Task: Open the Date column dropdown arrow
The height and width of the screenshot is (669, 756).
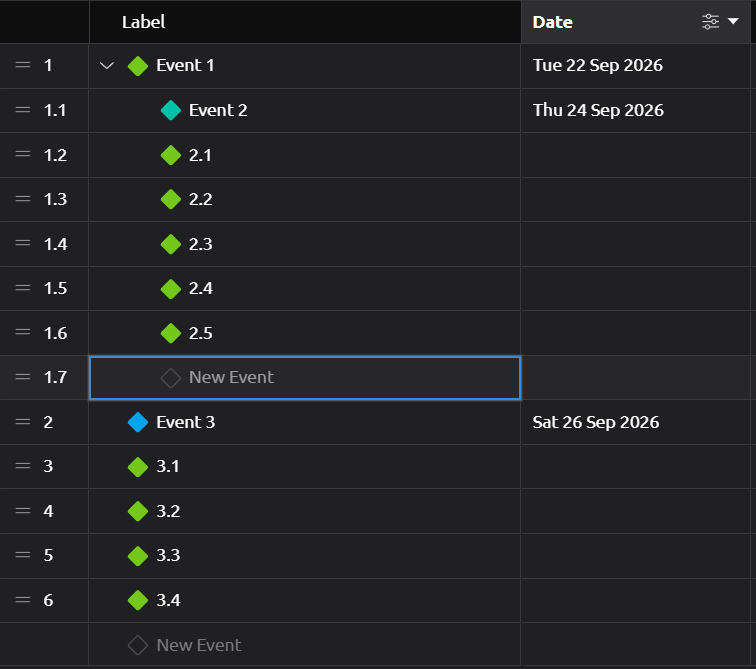Action: click(x=733, y=21)
